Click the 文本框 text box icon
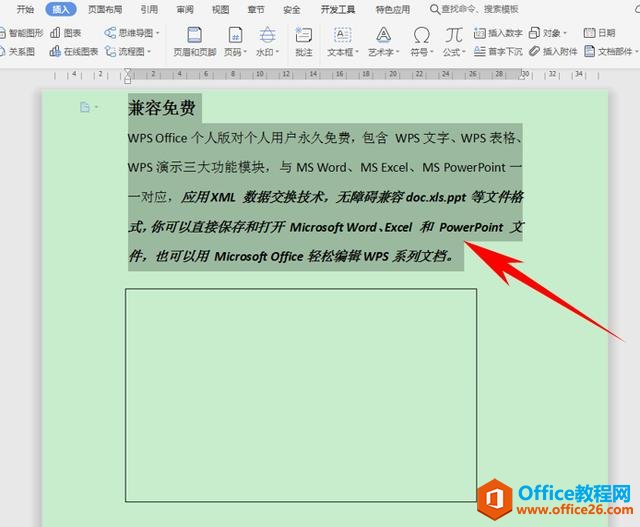Viewport: 640px width, 527px height. click(342, 35)
